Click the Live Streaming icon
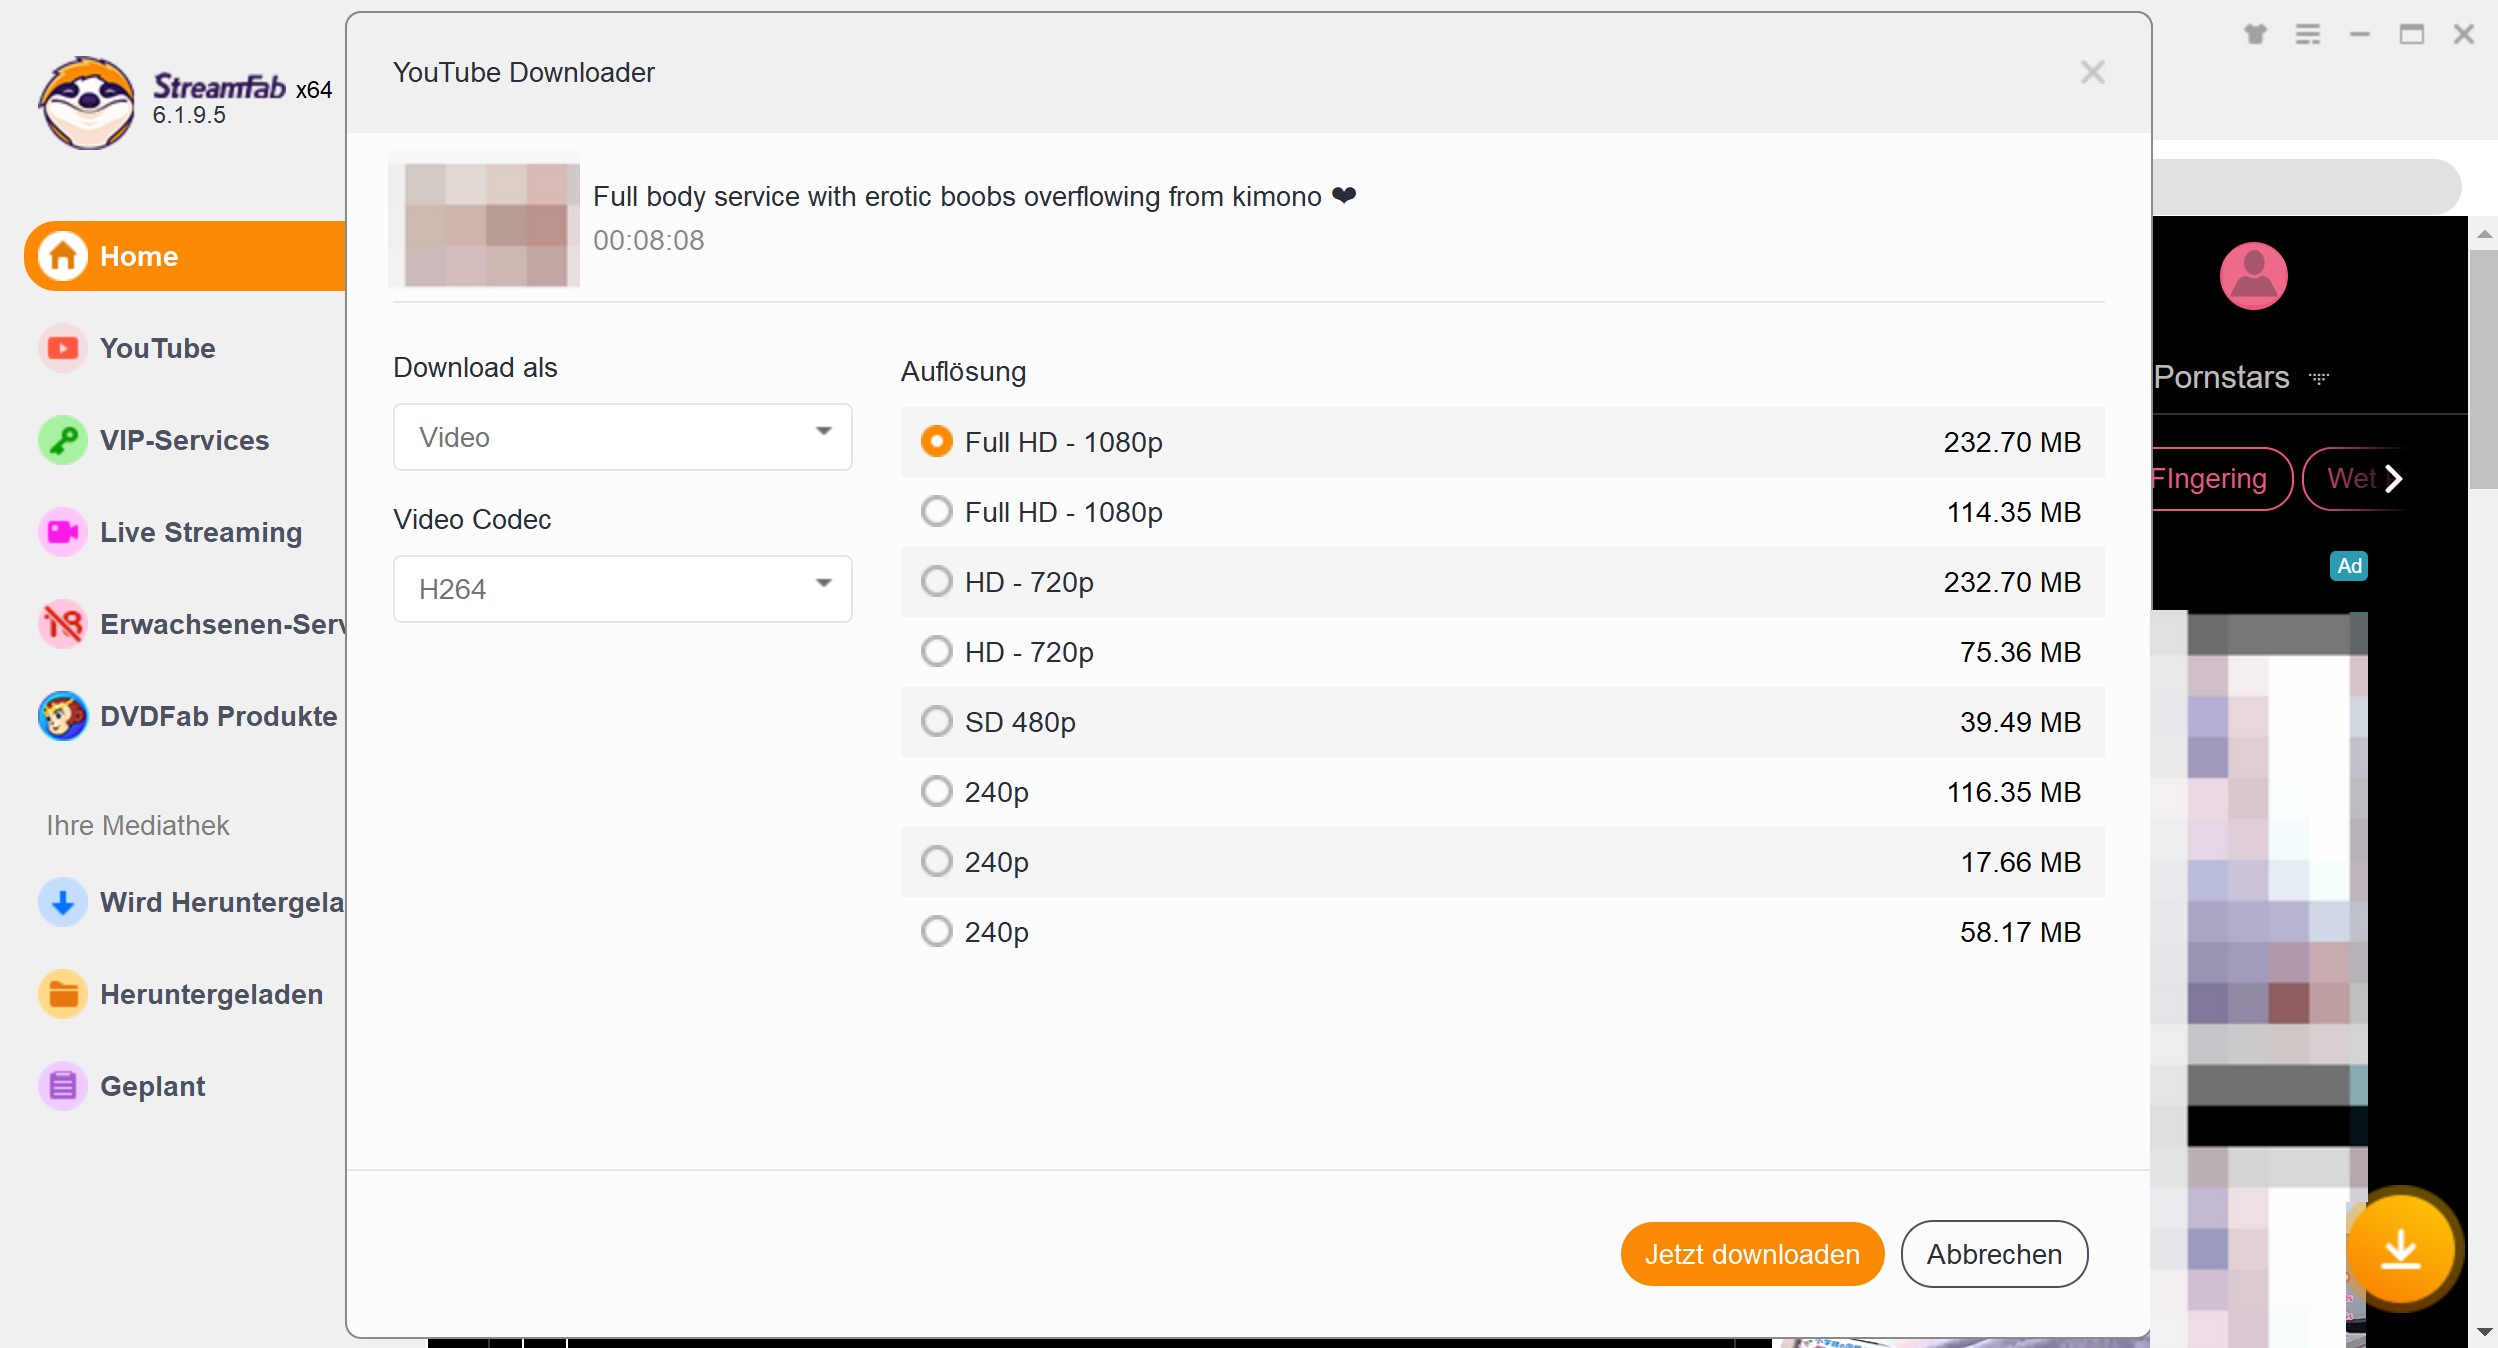Screen dimensions: 2498x1348 [60, 533]
